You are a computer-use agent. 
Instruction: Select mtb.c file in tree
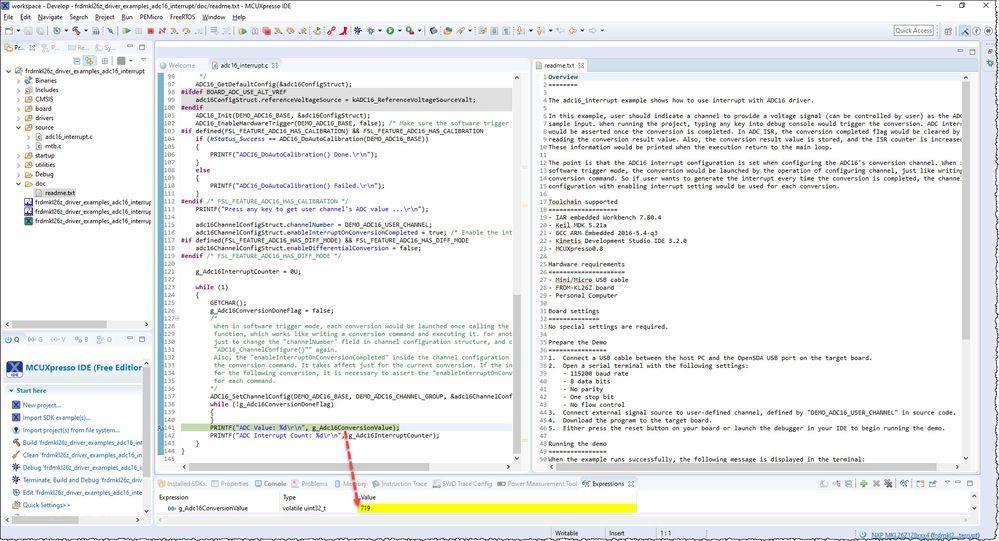53,146
